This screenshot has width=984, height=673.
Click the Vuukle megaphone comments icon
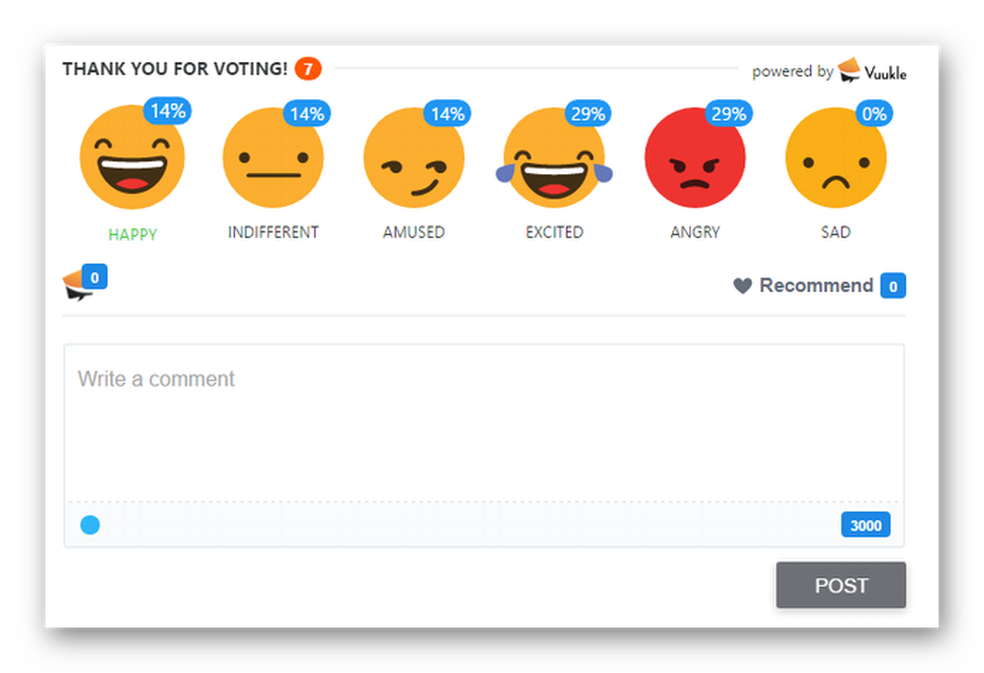pyautogui.click(x=77, y=285)
